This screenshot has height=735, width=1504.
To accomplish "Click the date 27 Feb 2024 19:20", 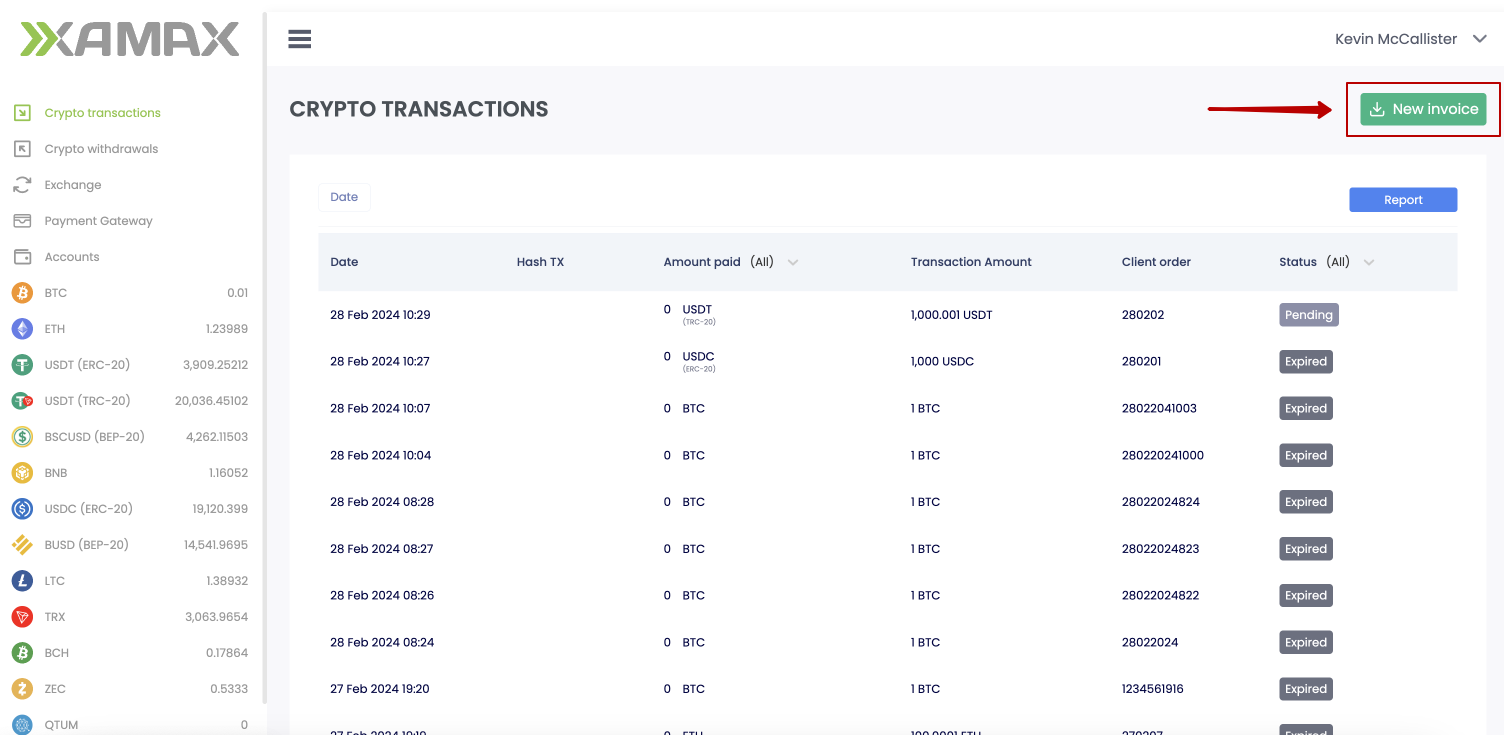I will (380, 689).
